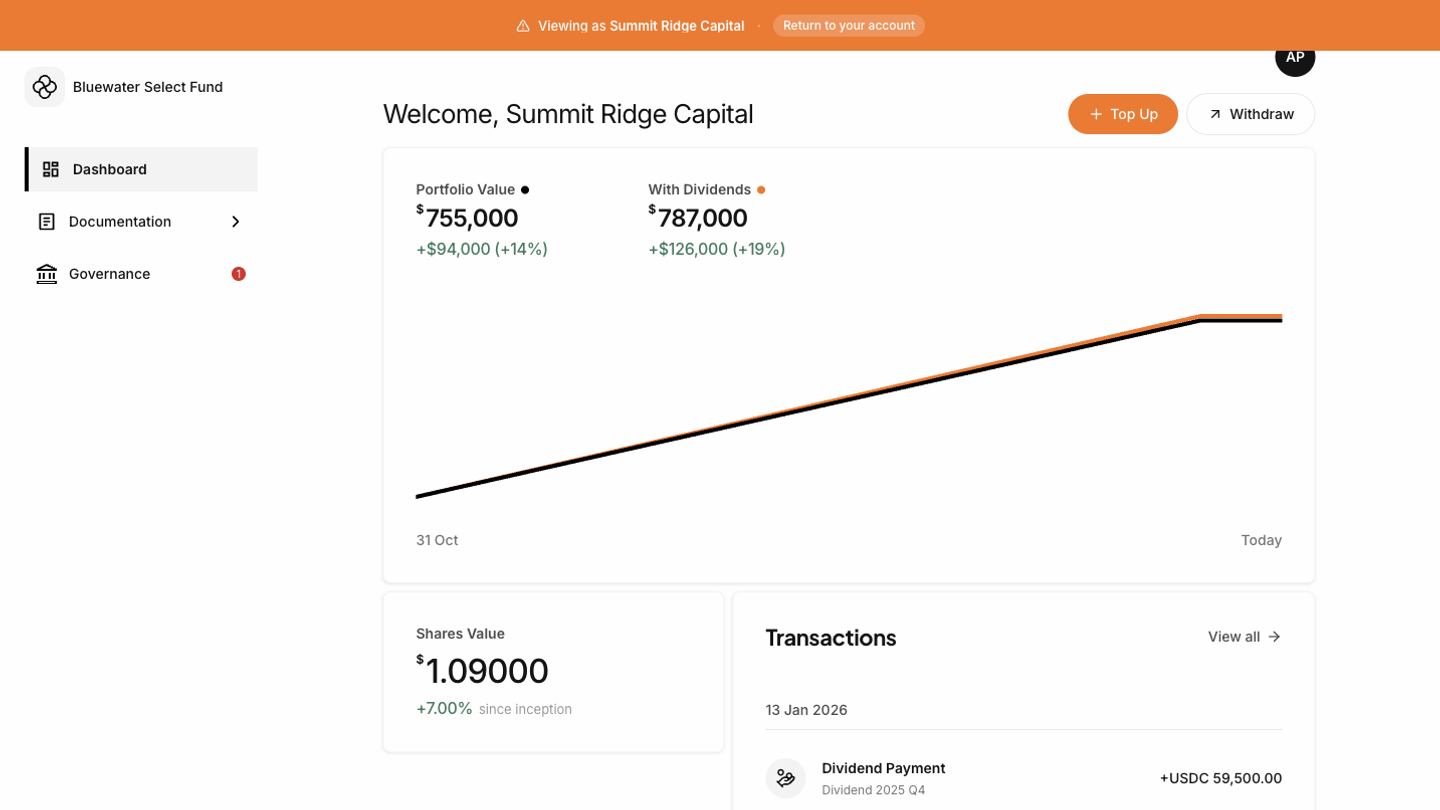Expand the Documentation chevron arrow
The image size is (1440, 810).
point(235,222)
